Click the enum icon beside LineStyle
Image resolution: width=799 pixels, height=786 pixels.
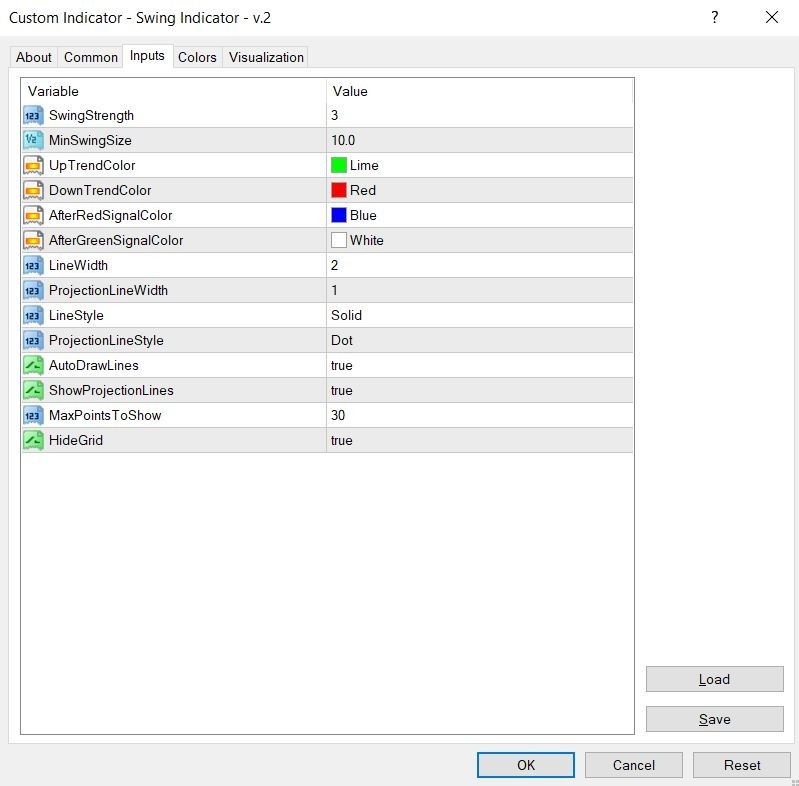33,315
